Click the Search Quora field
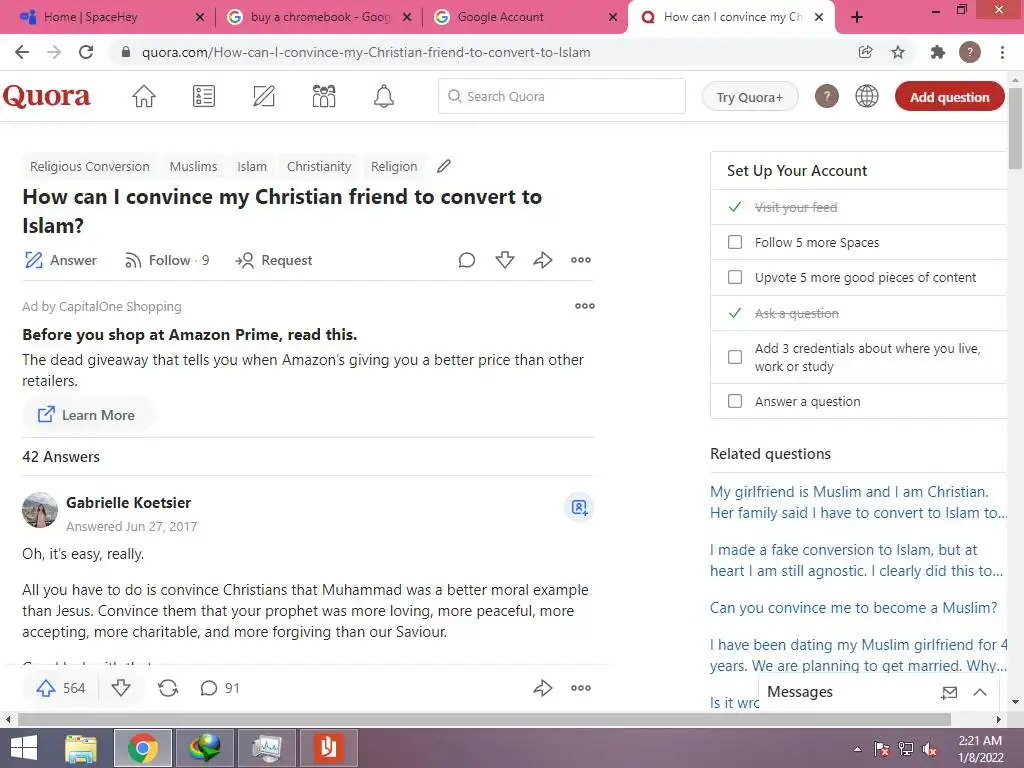The height and width of the screenshot is (768, 1024). pyautogui.click(x=562, y=97)
